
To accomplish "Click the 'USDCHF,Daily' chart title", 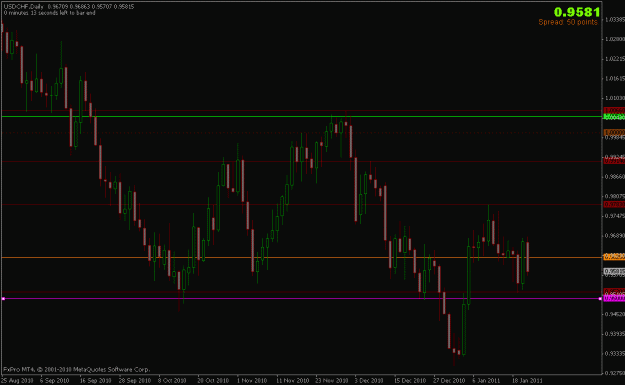I will 24,7.
